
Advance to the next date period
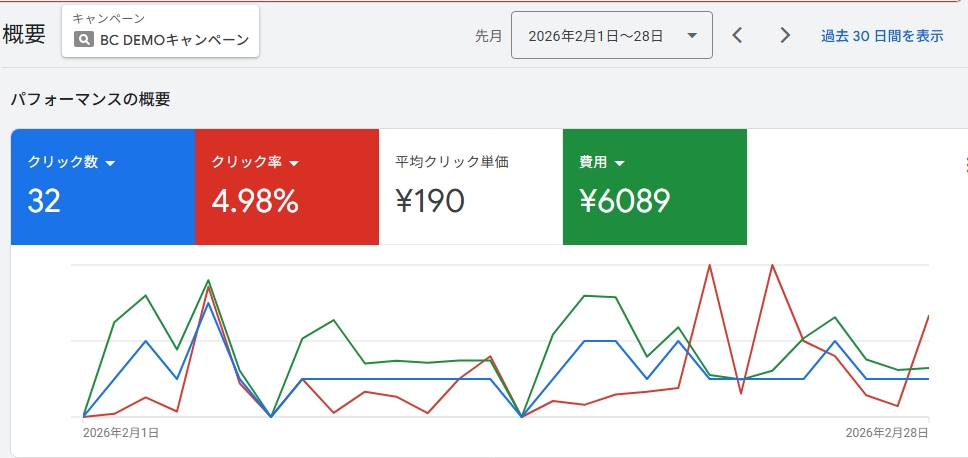[785, 36]
